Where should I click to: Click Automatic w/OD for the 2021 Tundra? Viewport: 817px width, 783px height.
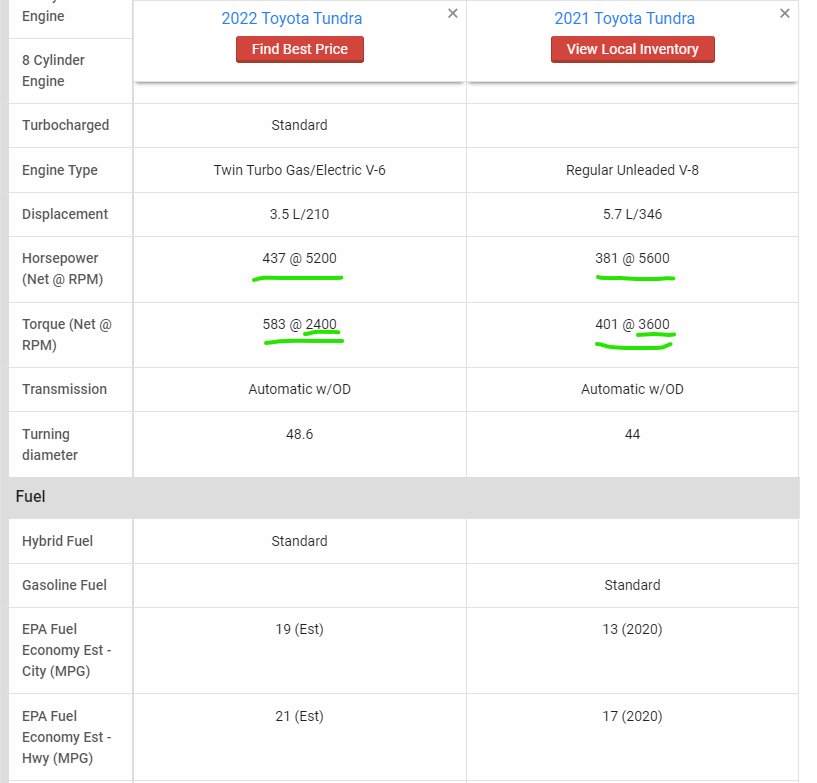(x=633, y=389)
